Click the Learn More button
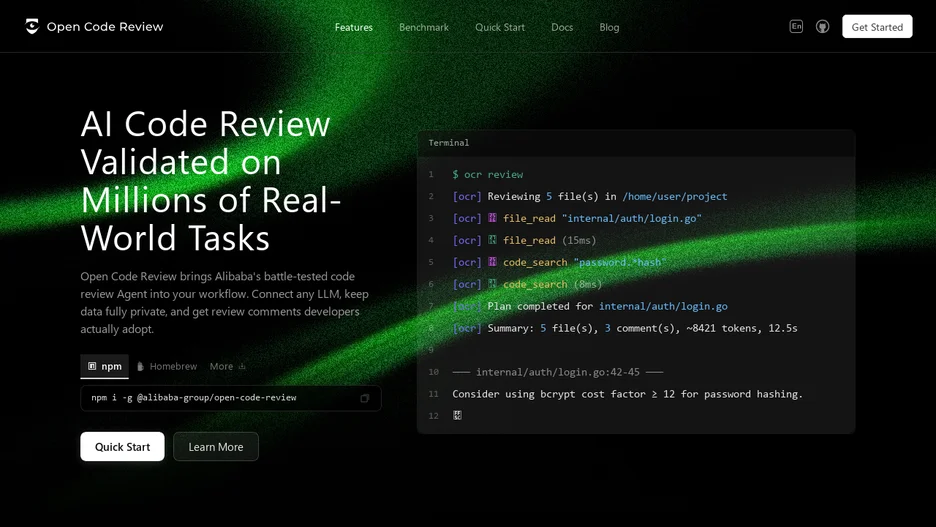 [x=215, y=446]
